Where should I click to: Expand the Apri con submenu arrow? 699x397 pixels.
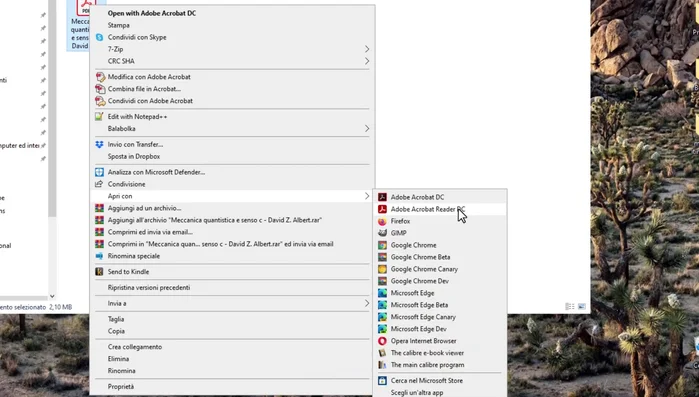[x=367, y=196]
